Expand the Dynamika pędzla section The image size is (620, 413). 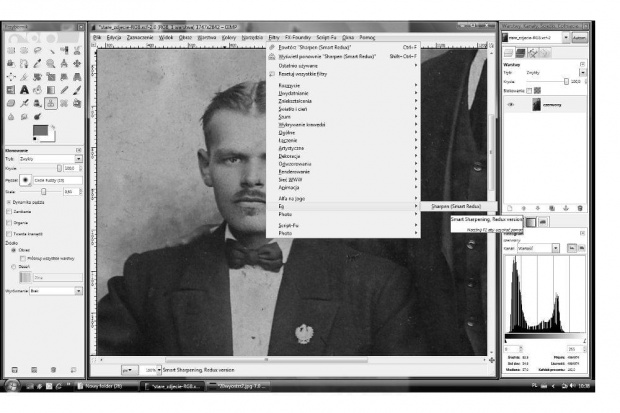tap(9, 202)
